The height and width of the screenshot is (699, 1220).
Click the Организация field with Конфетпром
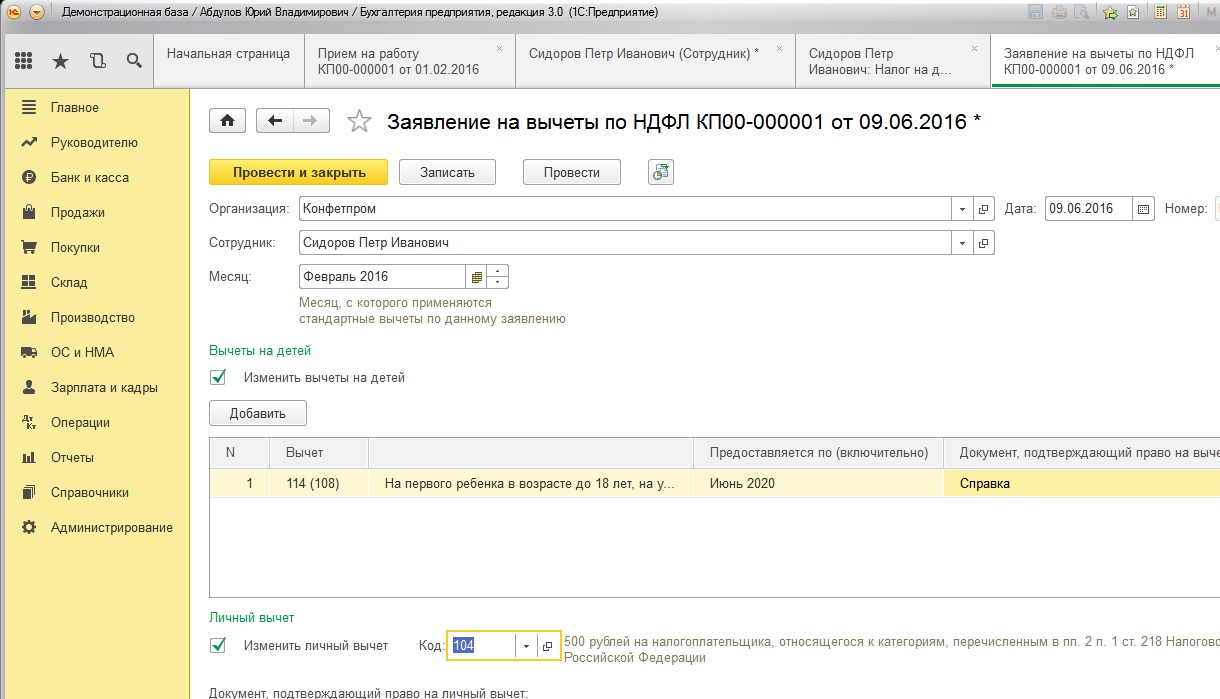pos(625,209)
